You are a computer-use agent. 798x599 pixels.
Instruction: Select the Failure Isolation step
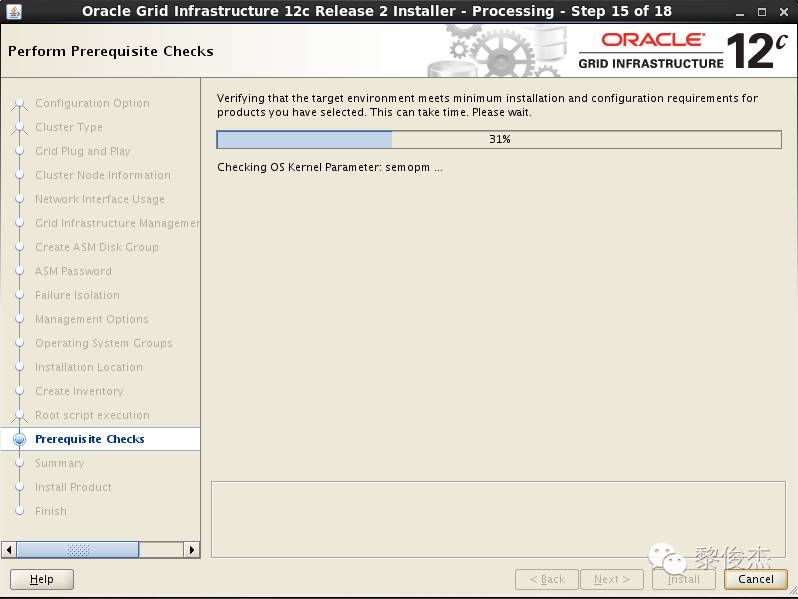77,295
